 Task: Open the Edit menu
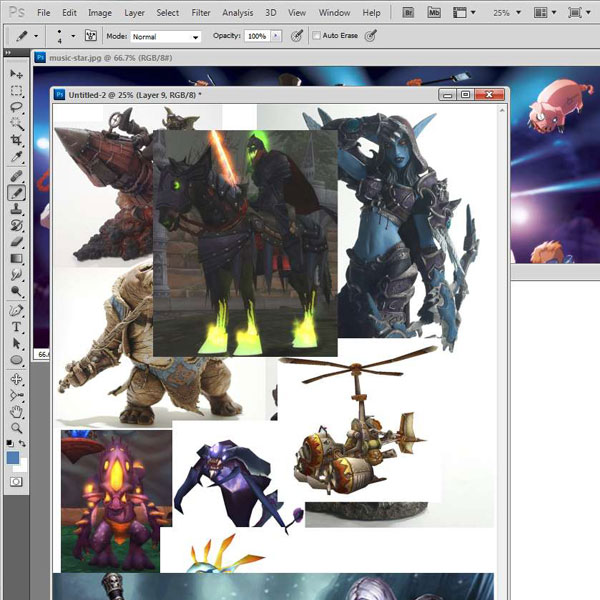(x=69, y=13)
